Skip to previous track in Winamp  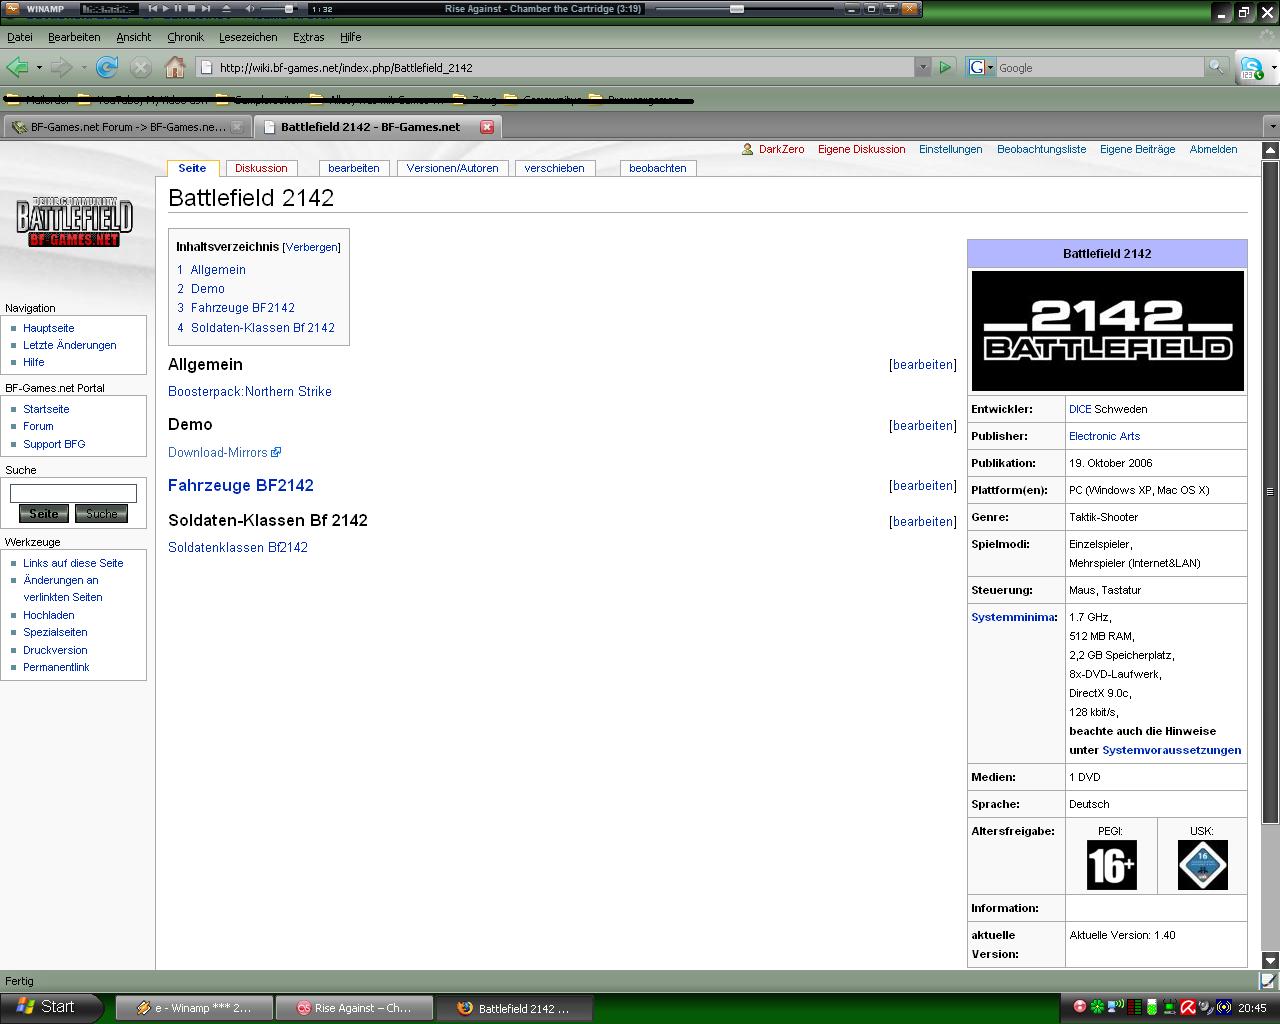point(153,8)
